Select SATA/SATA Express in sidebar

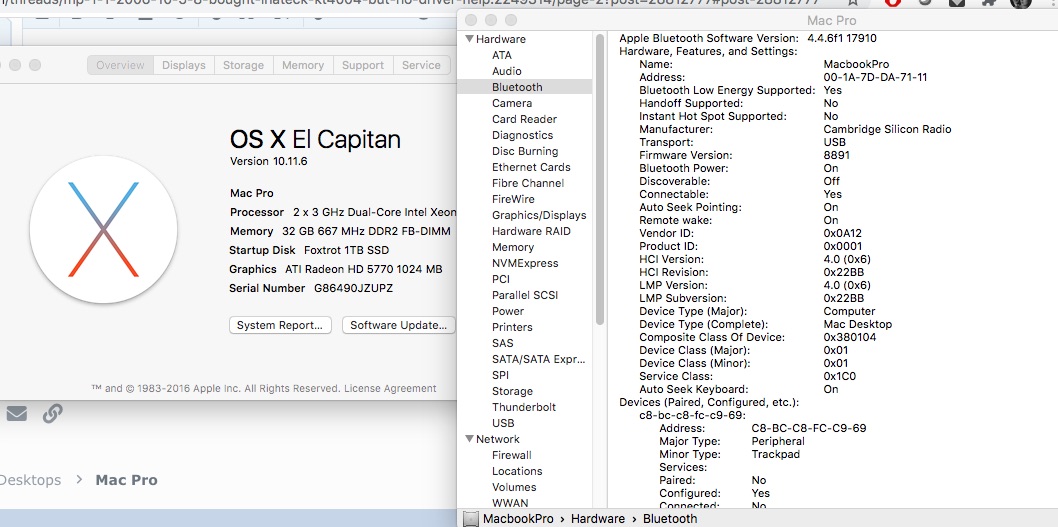[x=538, y=359]
